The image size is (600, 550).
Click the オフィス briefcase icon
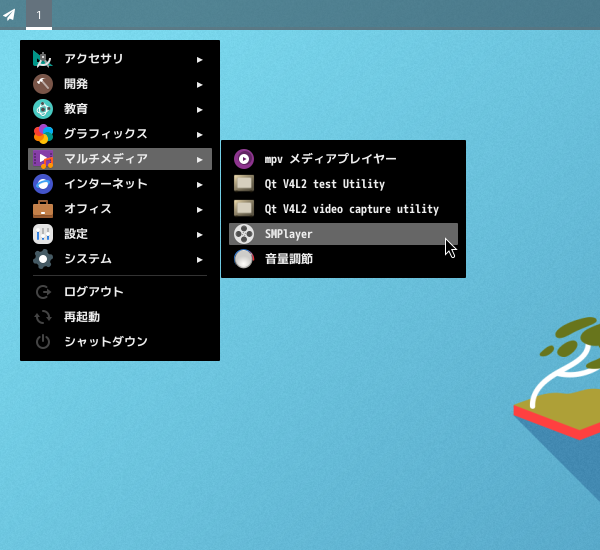[x=43, y=209]
